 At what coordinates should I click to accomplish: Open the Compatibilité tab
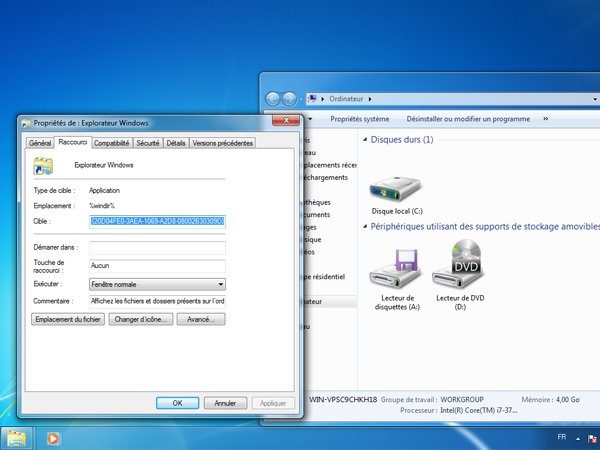(x=111, y=143)
